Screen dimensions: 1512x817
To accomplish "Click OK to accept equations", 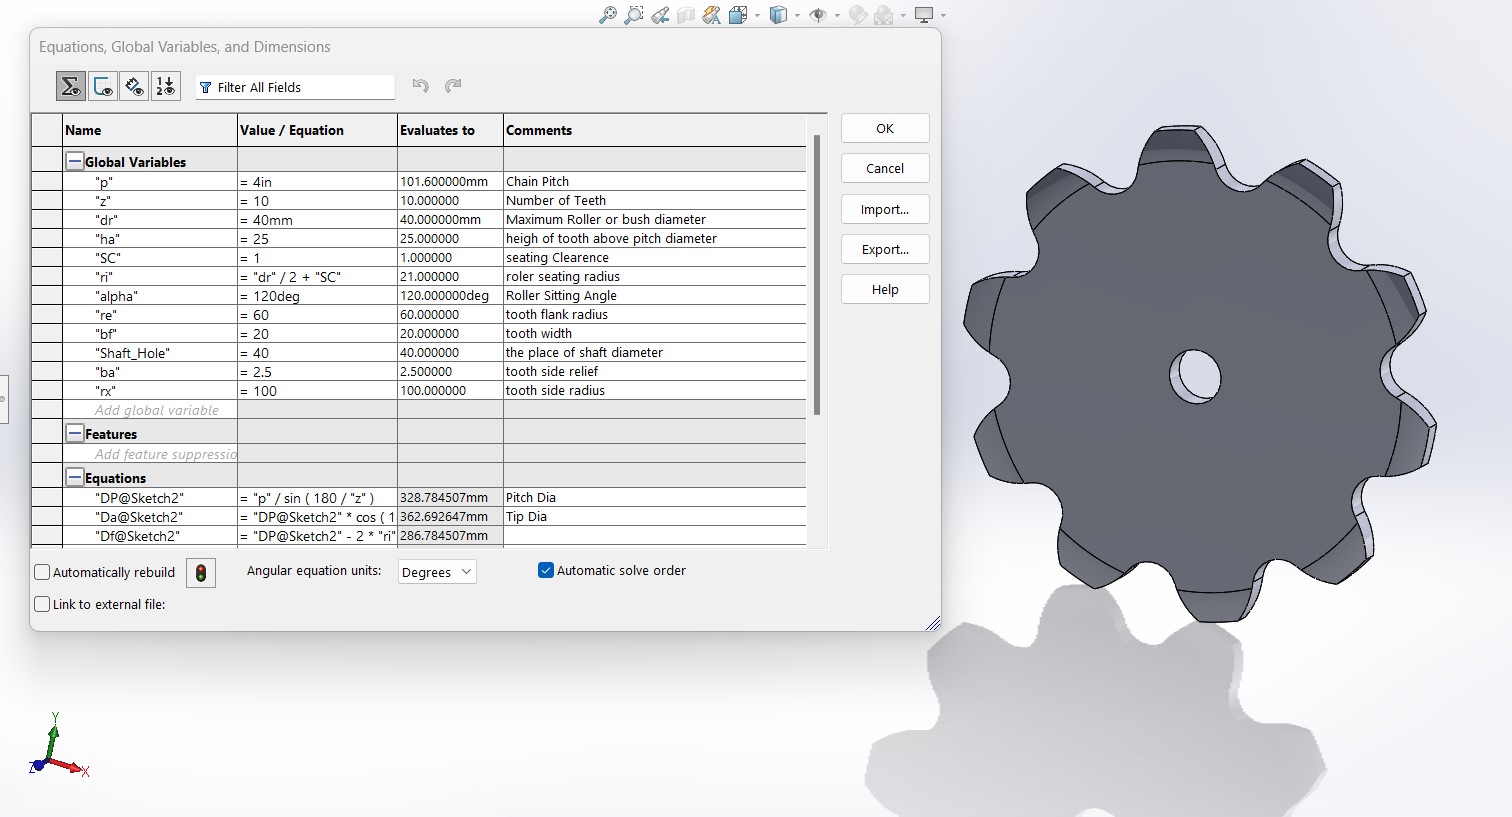I will [x=885, y=128].
